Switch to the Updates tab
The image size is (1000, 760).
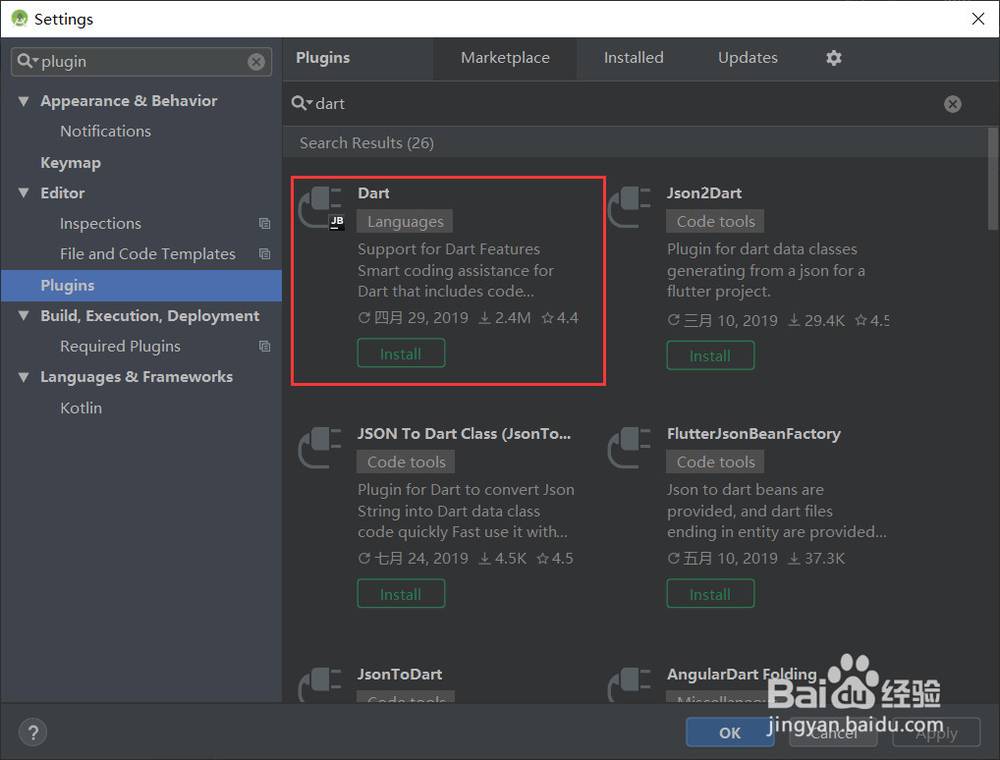pyautogui.click(x=747, y=58)
